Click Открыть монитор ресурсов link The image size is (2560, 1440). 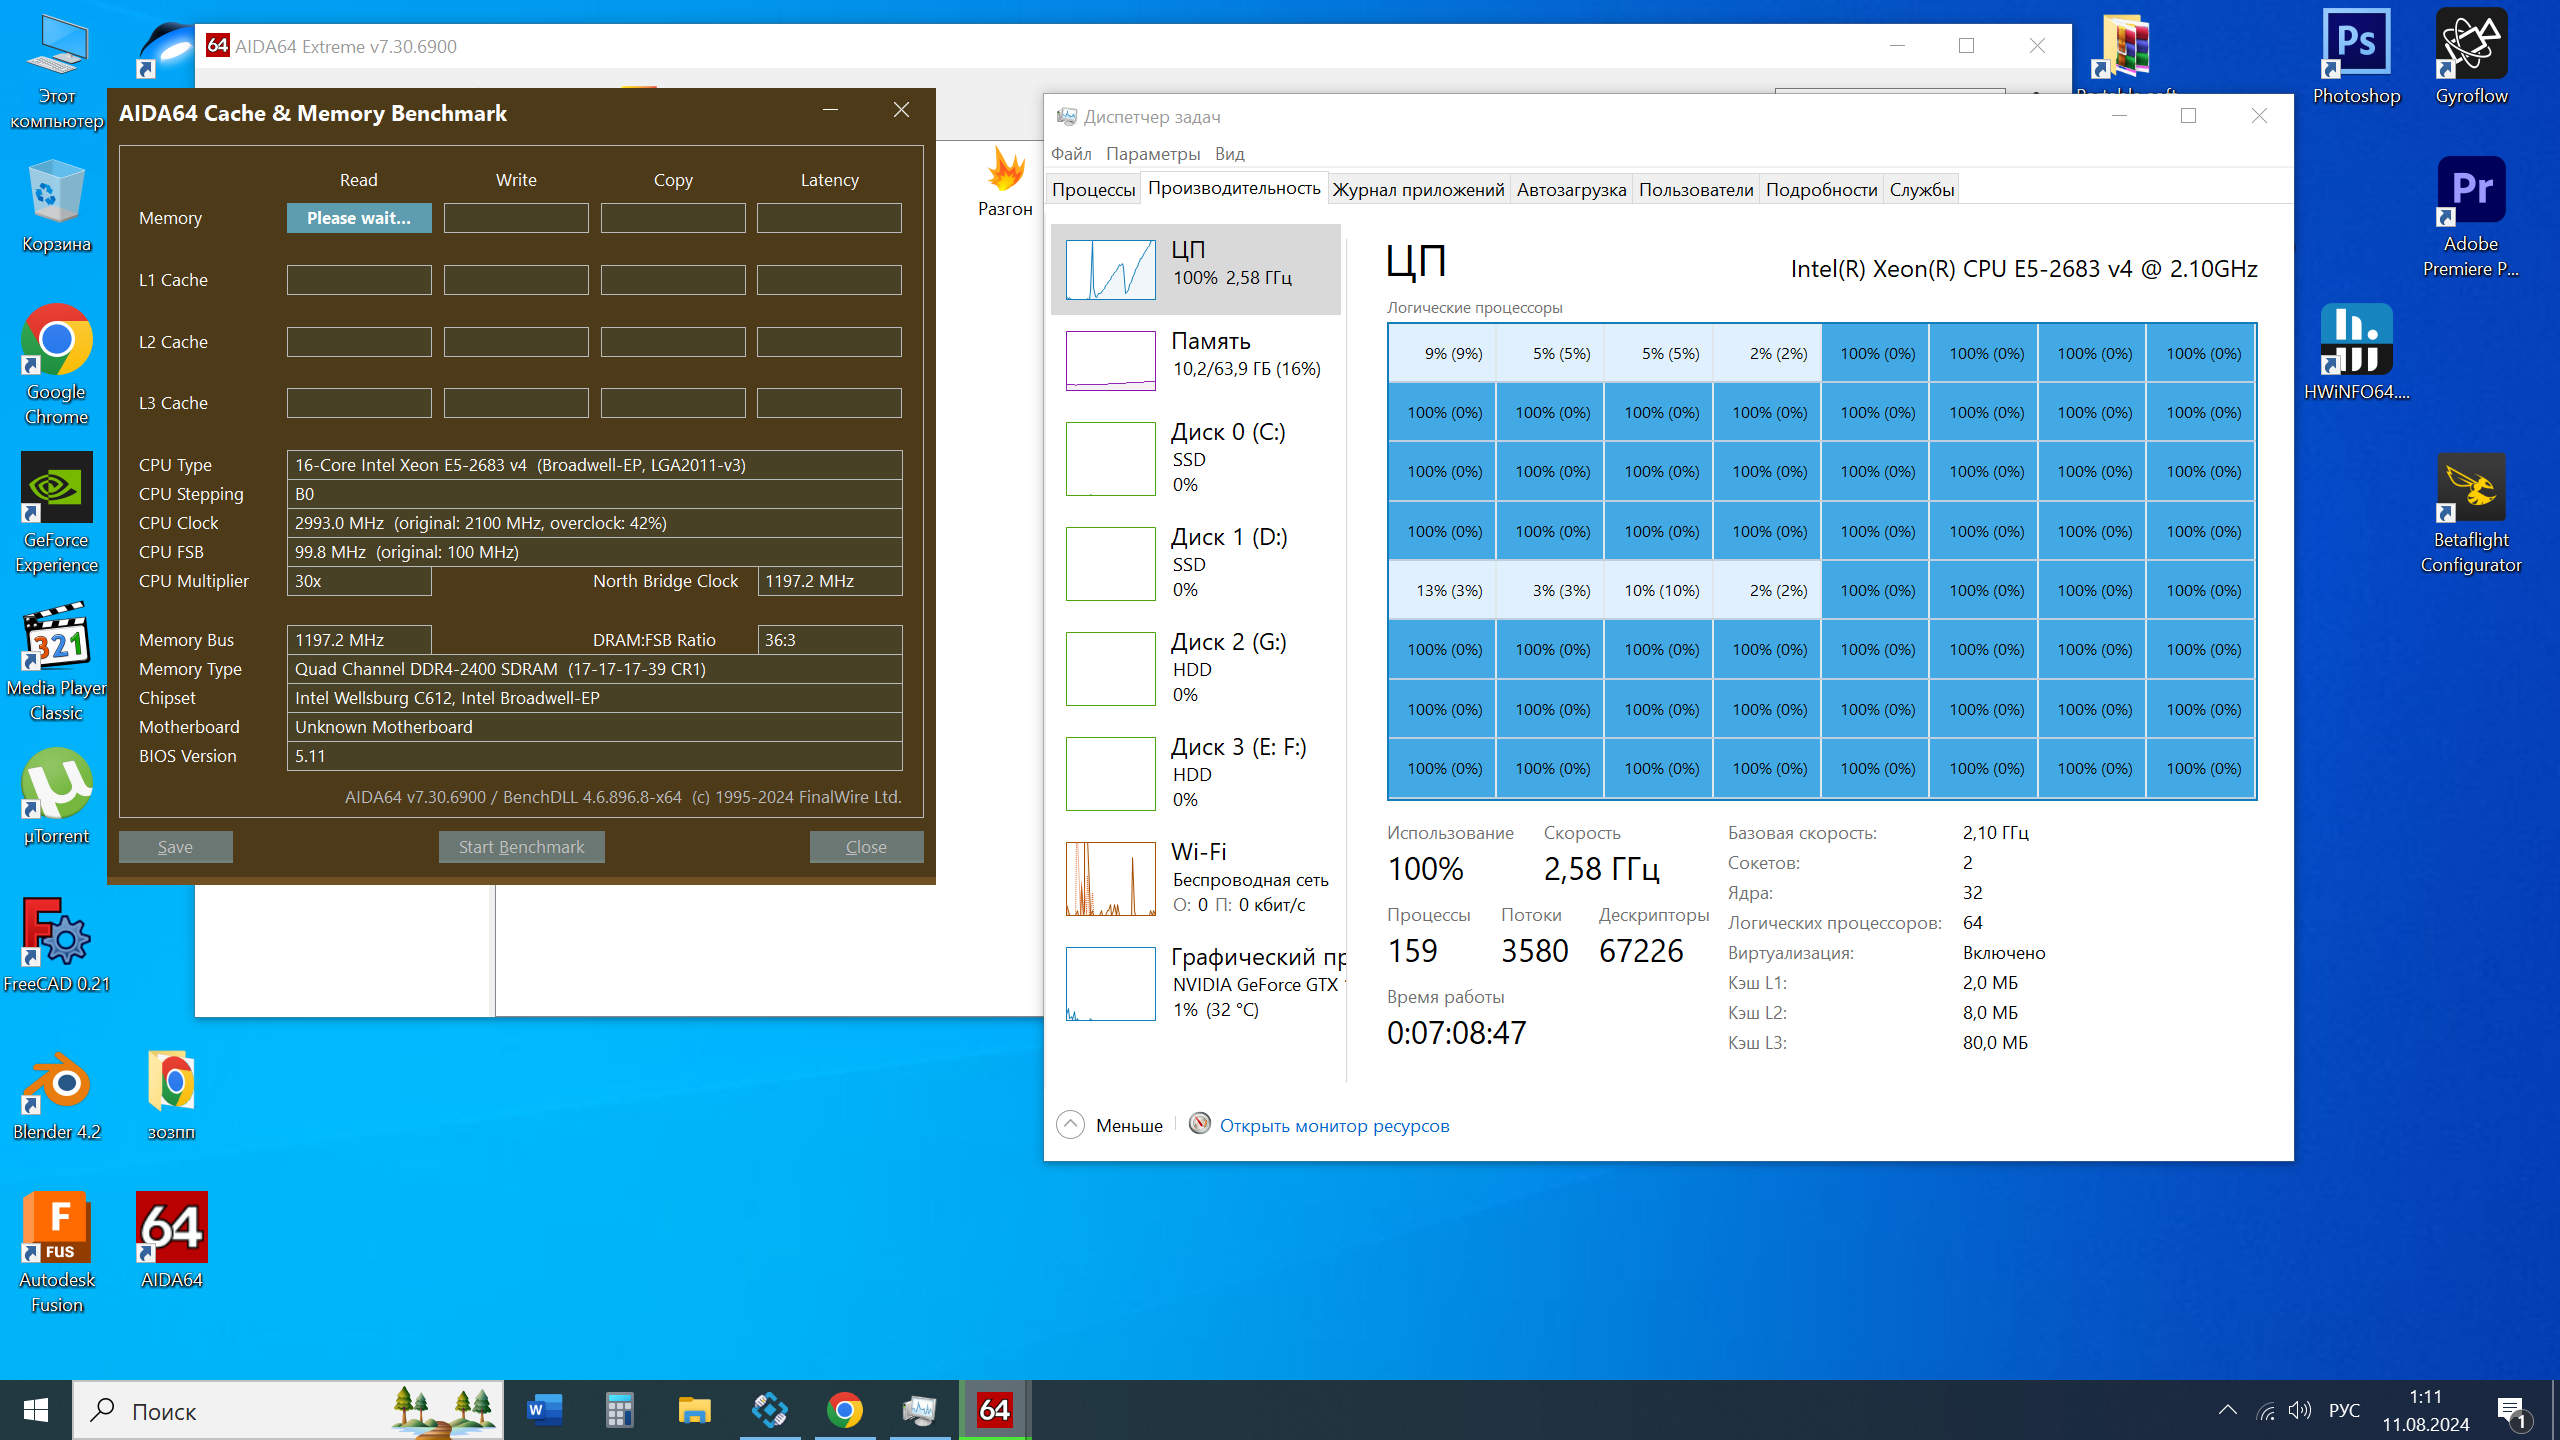pyautogui.click(x=1333, y=1125)
